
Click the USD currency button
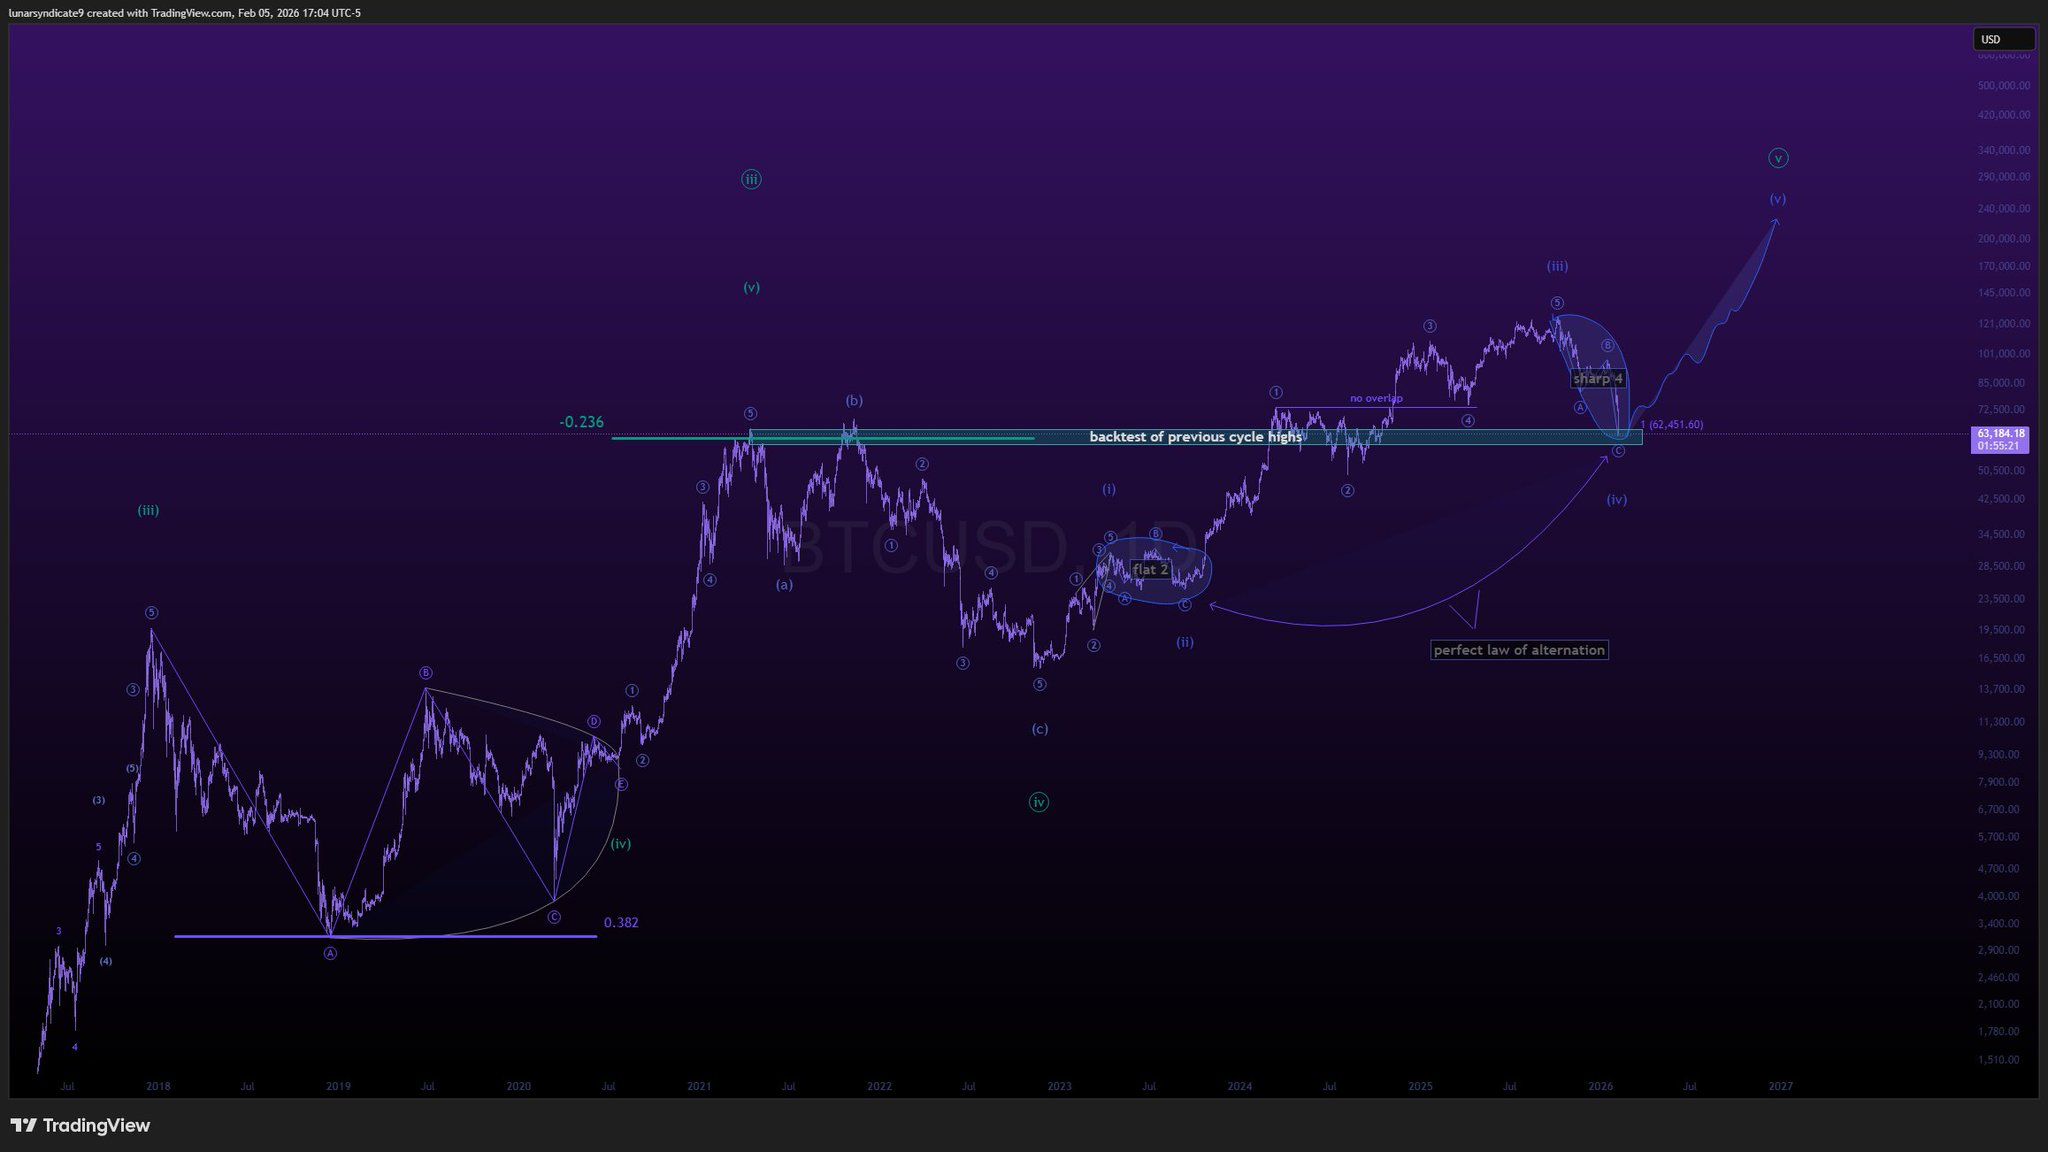pyautogui.click(x=2002, y=39)
